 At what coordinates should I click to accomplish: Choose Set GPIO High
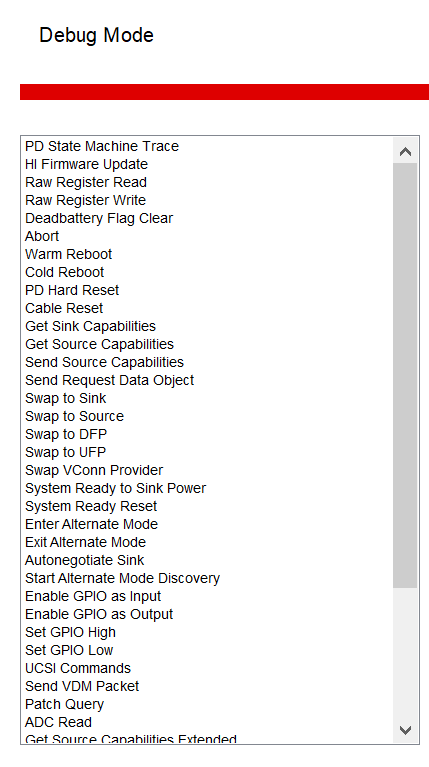click(70, 632)
